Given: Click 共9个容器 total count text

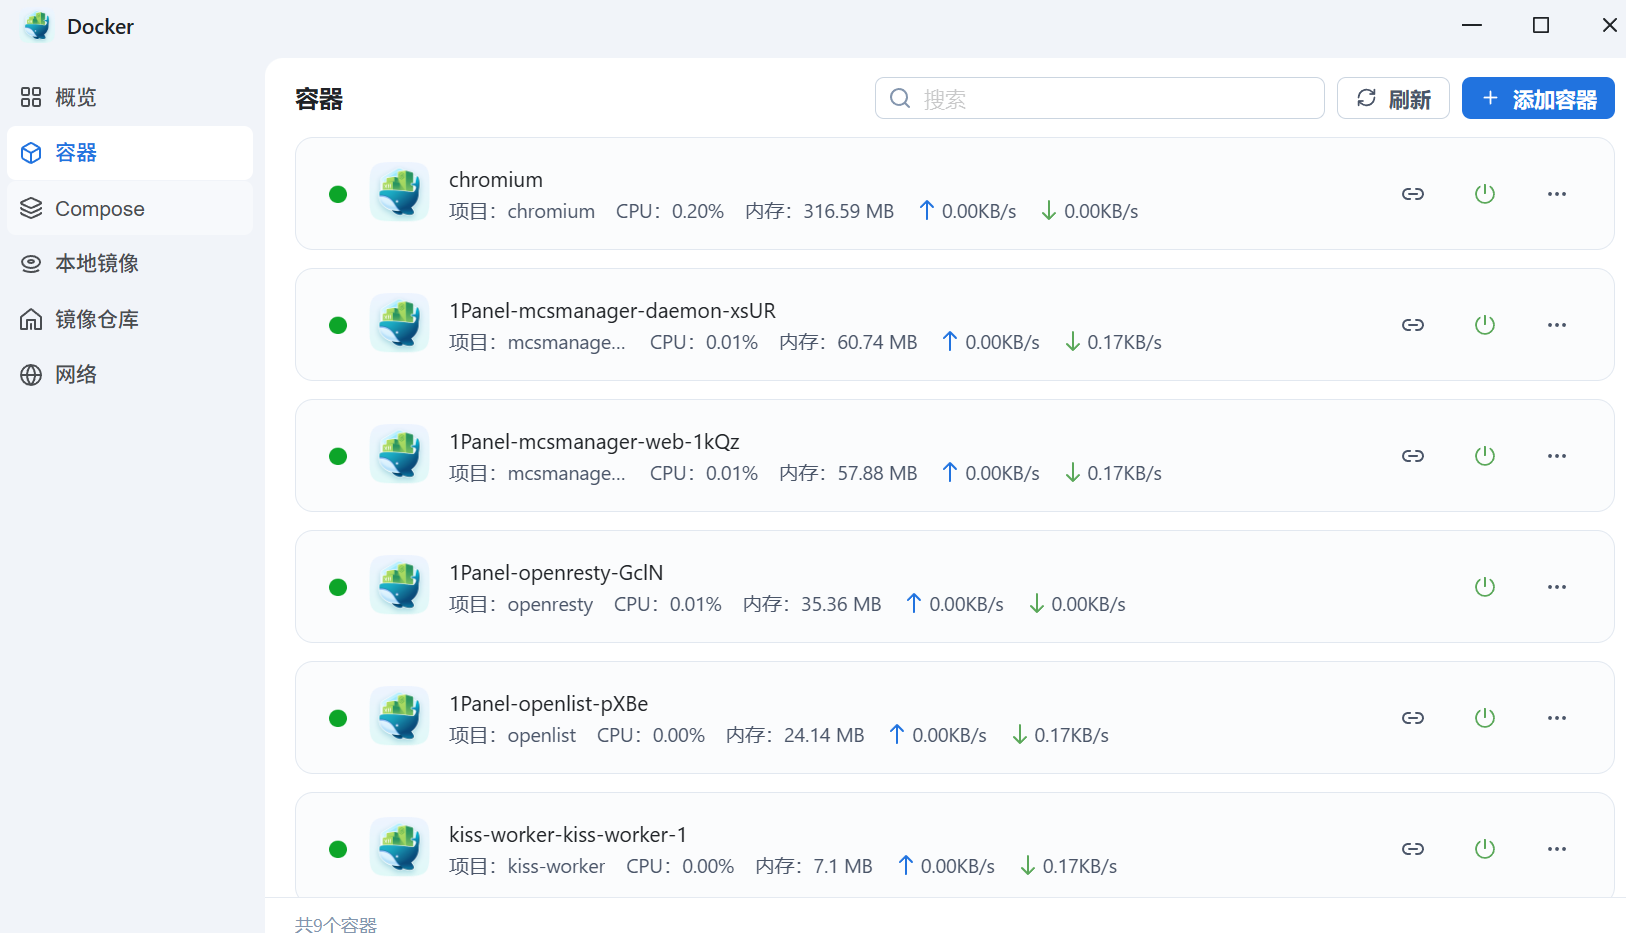Looking at the screenshot, I should 336,925.
